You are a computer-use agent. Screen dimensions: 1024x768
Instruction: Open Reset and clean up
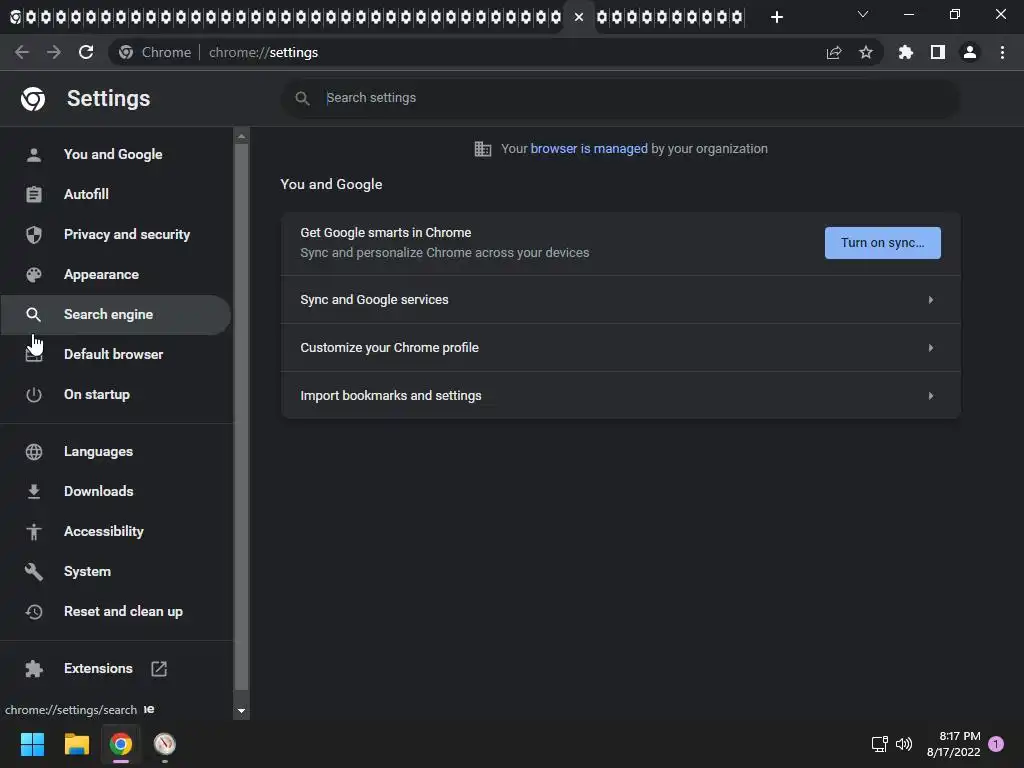[x=123, y=612]
